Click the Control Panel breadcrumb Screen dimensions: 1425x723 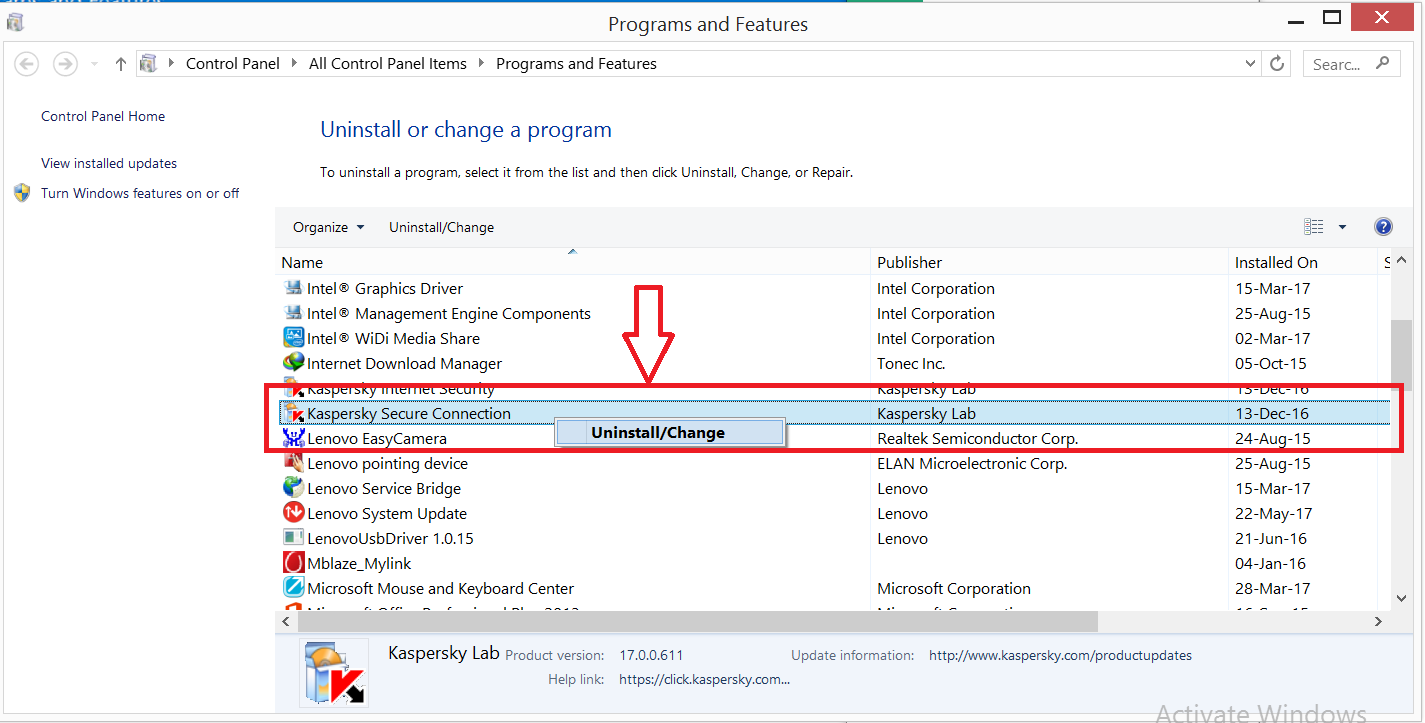point(233,63)
